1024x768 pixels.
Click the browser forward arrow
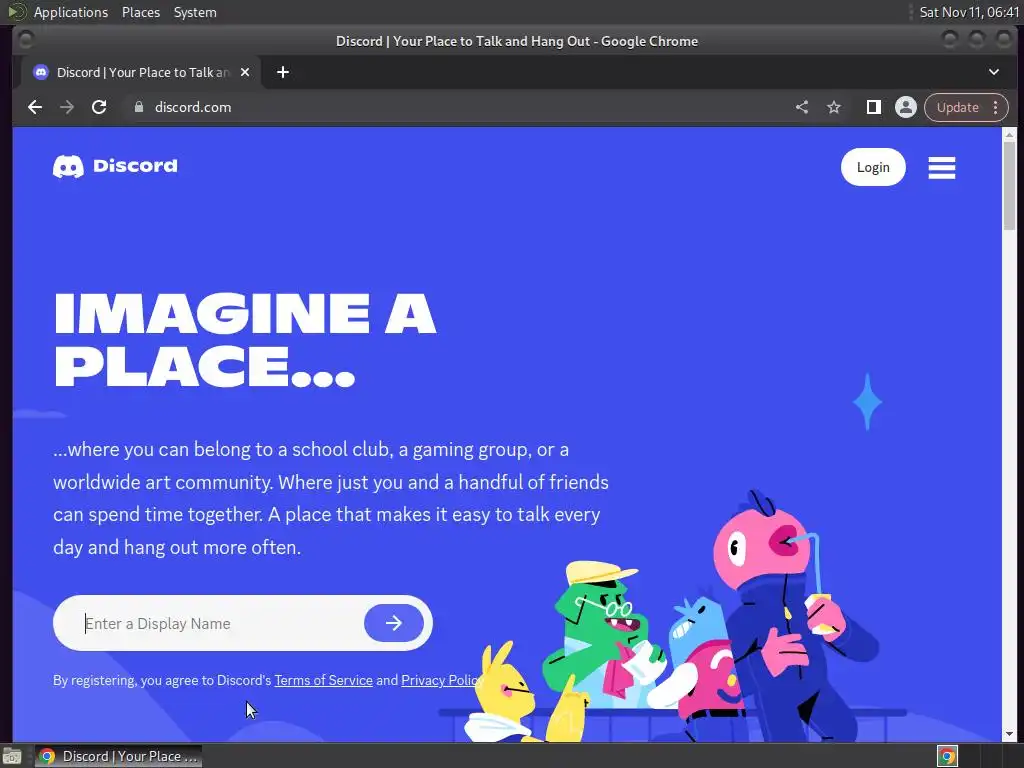pos(67,107)
